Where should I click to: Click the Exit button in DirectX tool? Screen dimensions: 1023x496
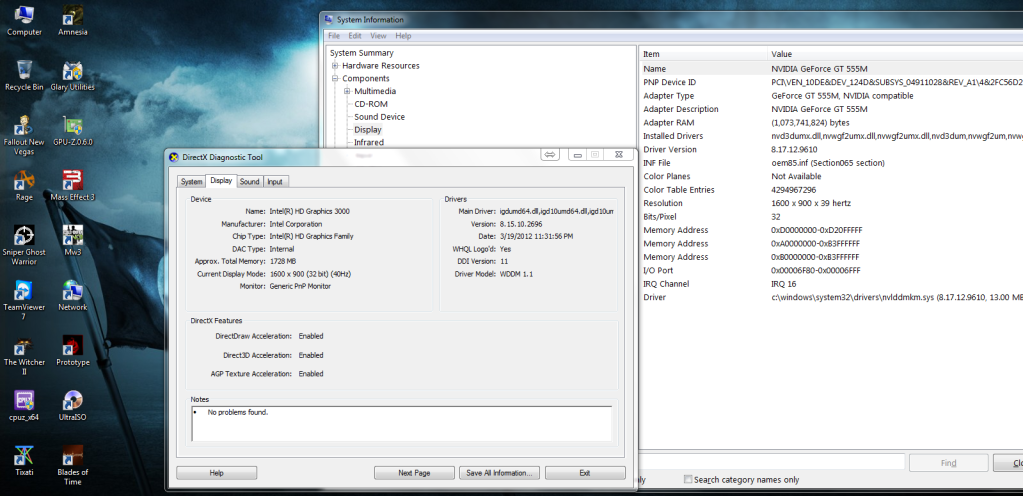585,473
